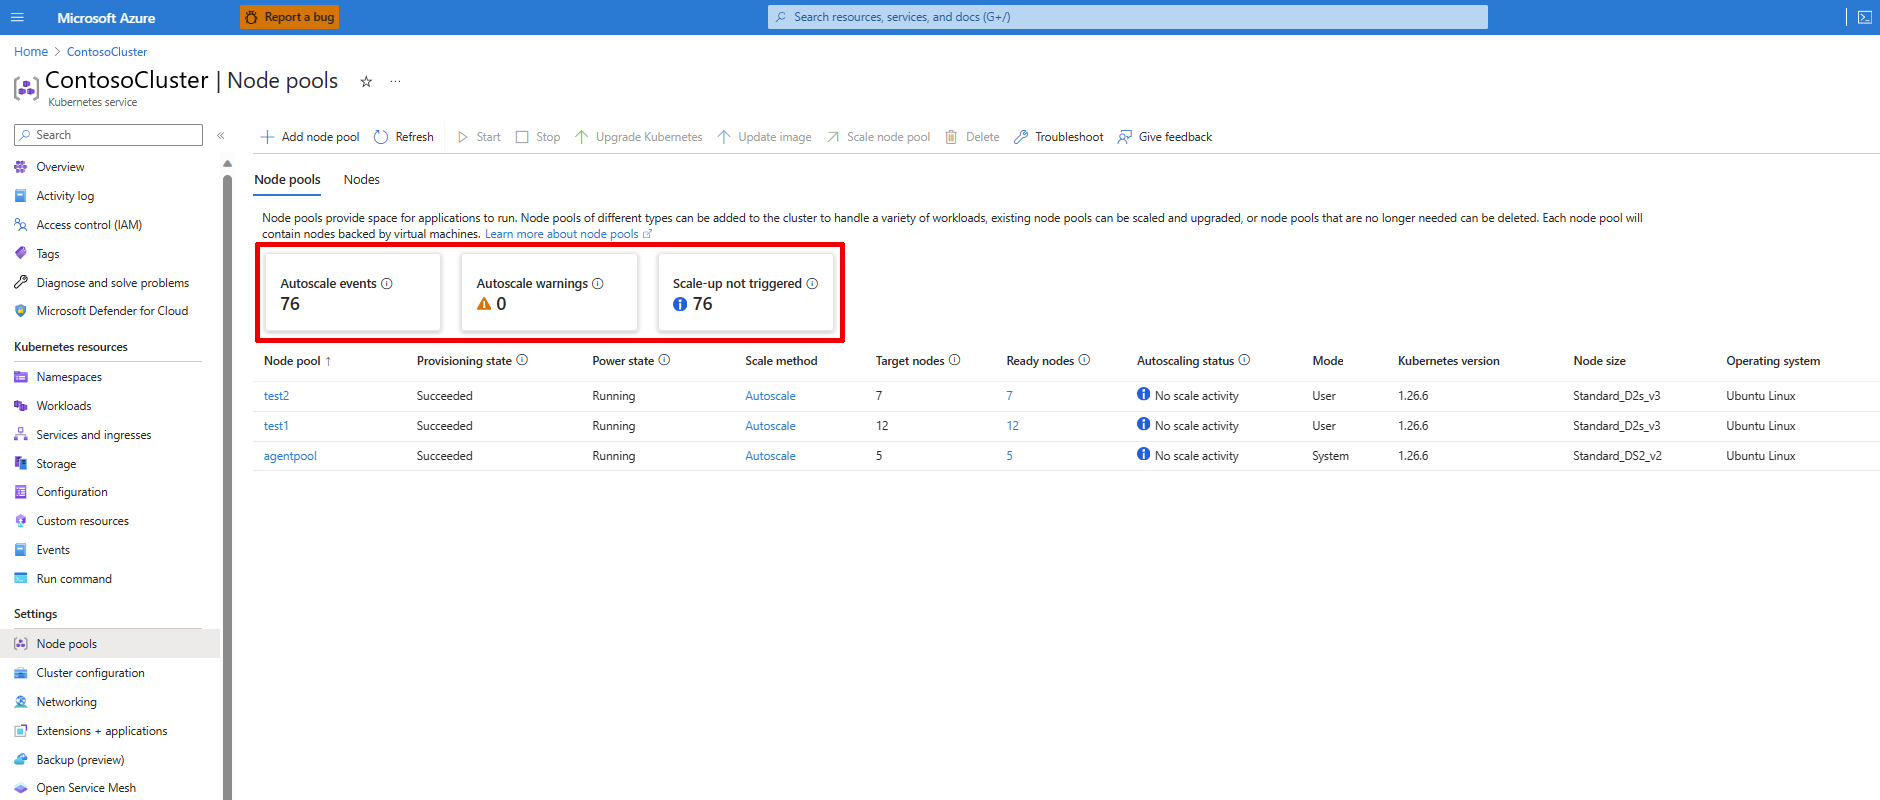Click the Events icon in the sidebar

[21, 550]
